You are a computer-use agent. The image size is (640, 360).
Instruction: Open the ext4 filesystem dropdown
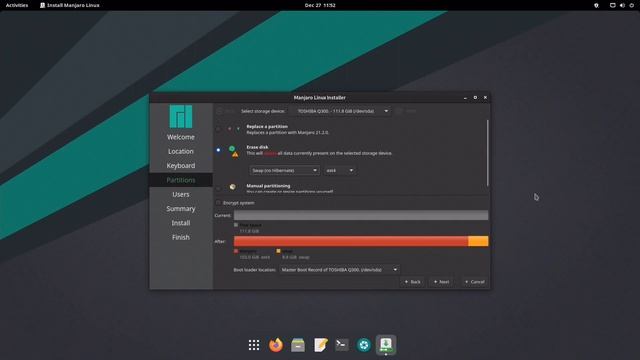pyautogui.click(x=340, y=170)
